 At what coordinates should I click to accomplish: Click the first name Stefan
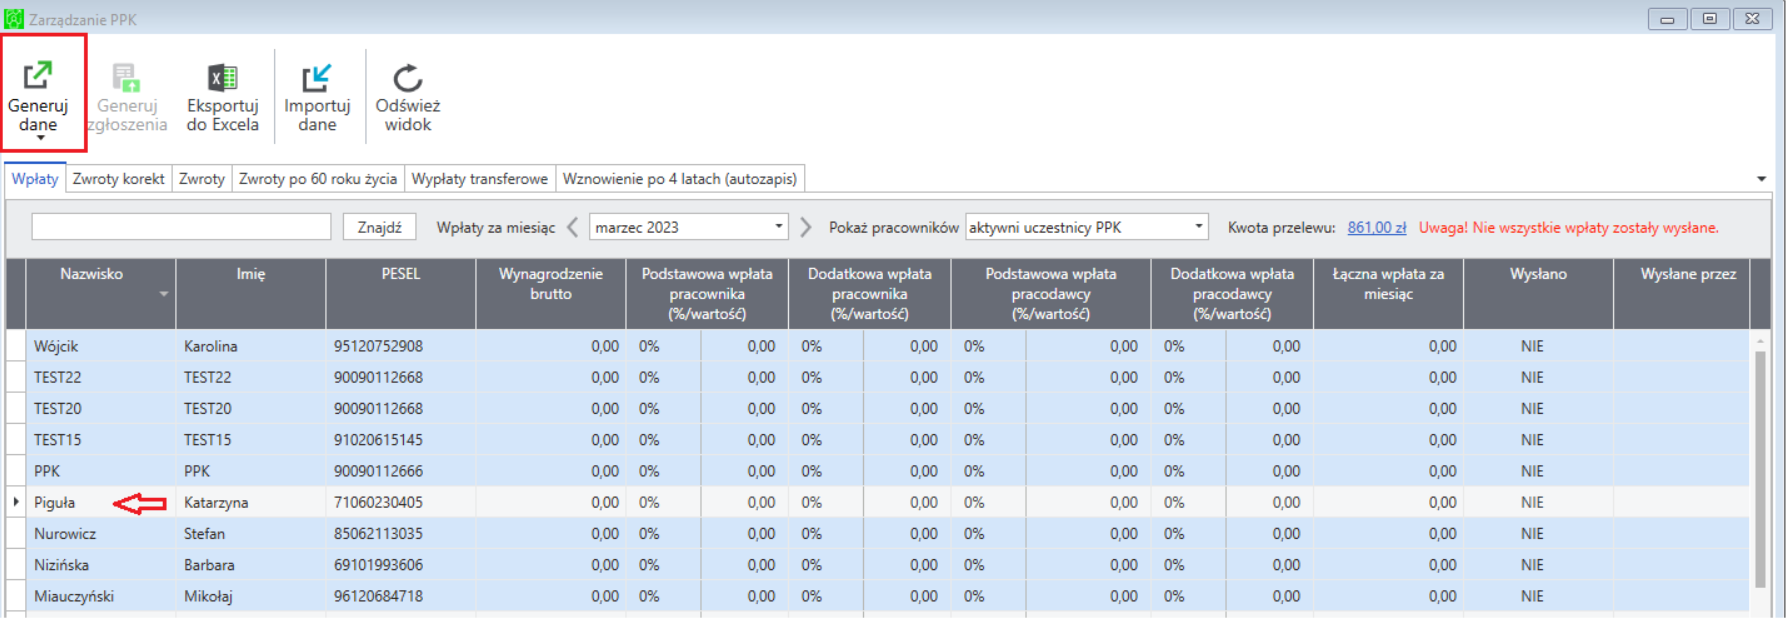(204, 533)
